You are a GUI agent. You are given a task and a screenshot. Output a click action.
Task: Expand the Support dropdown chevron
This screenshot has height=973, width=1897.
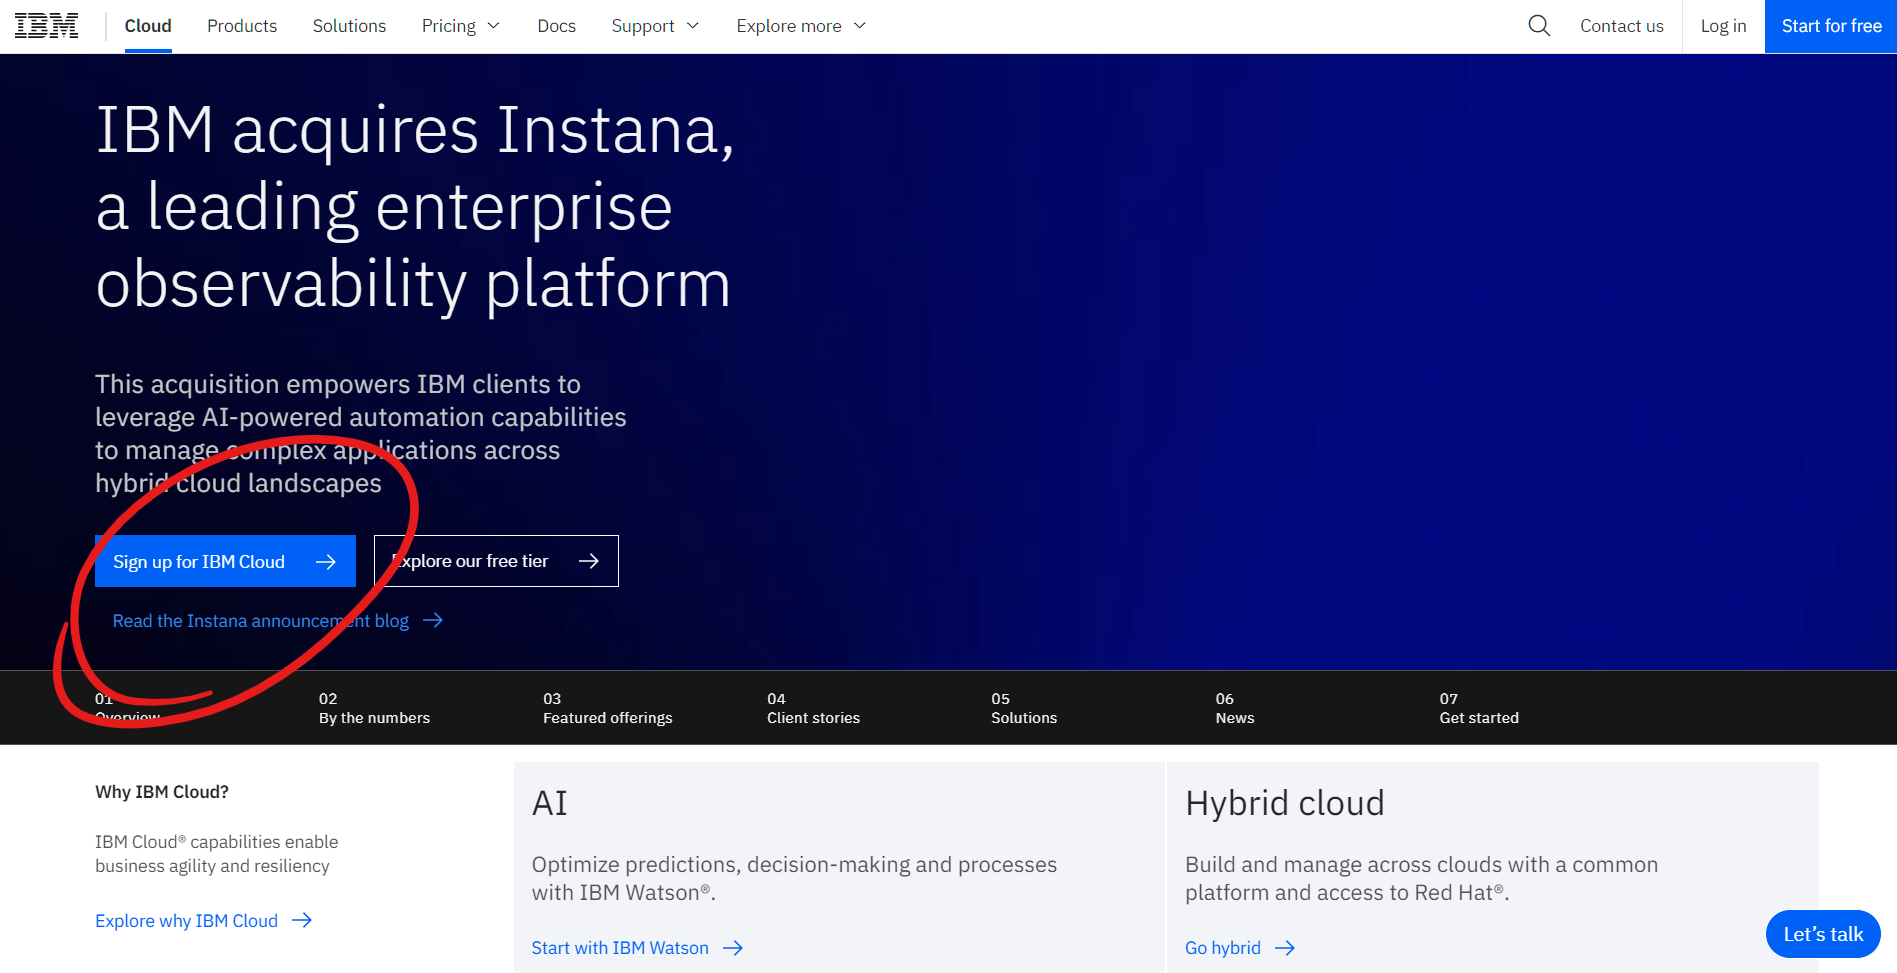[693, 26]
